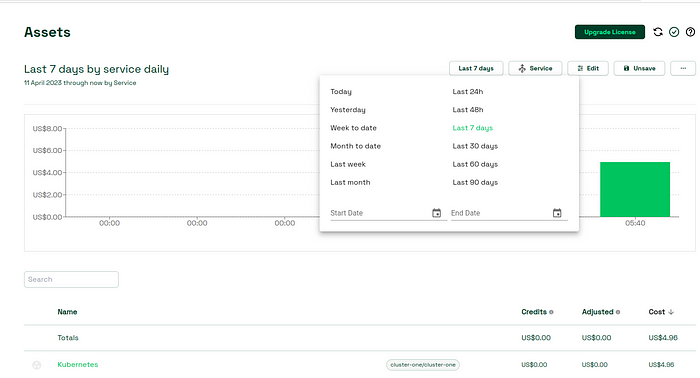
Task: Click the Kubernetes row icon
Action: [37, 365]
